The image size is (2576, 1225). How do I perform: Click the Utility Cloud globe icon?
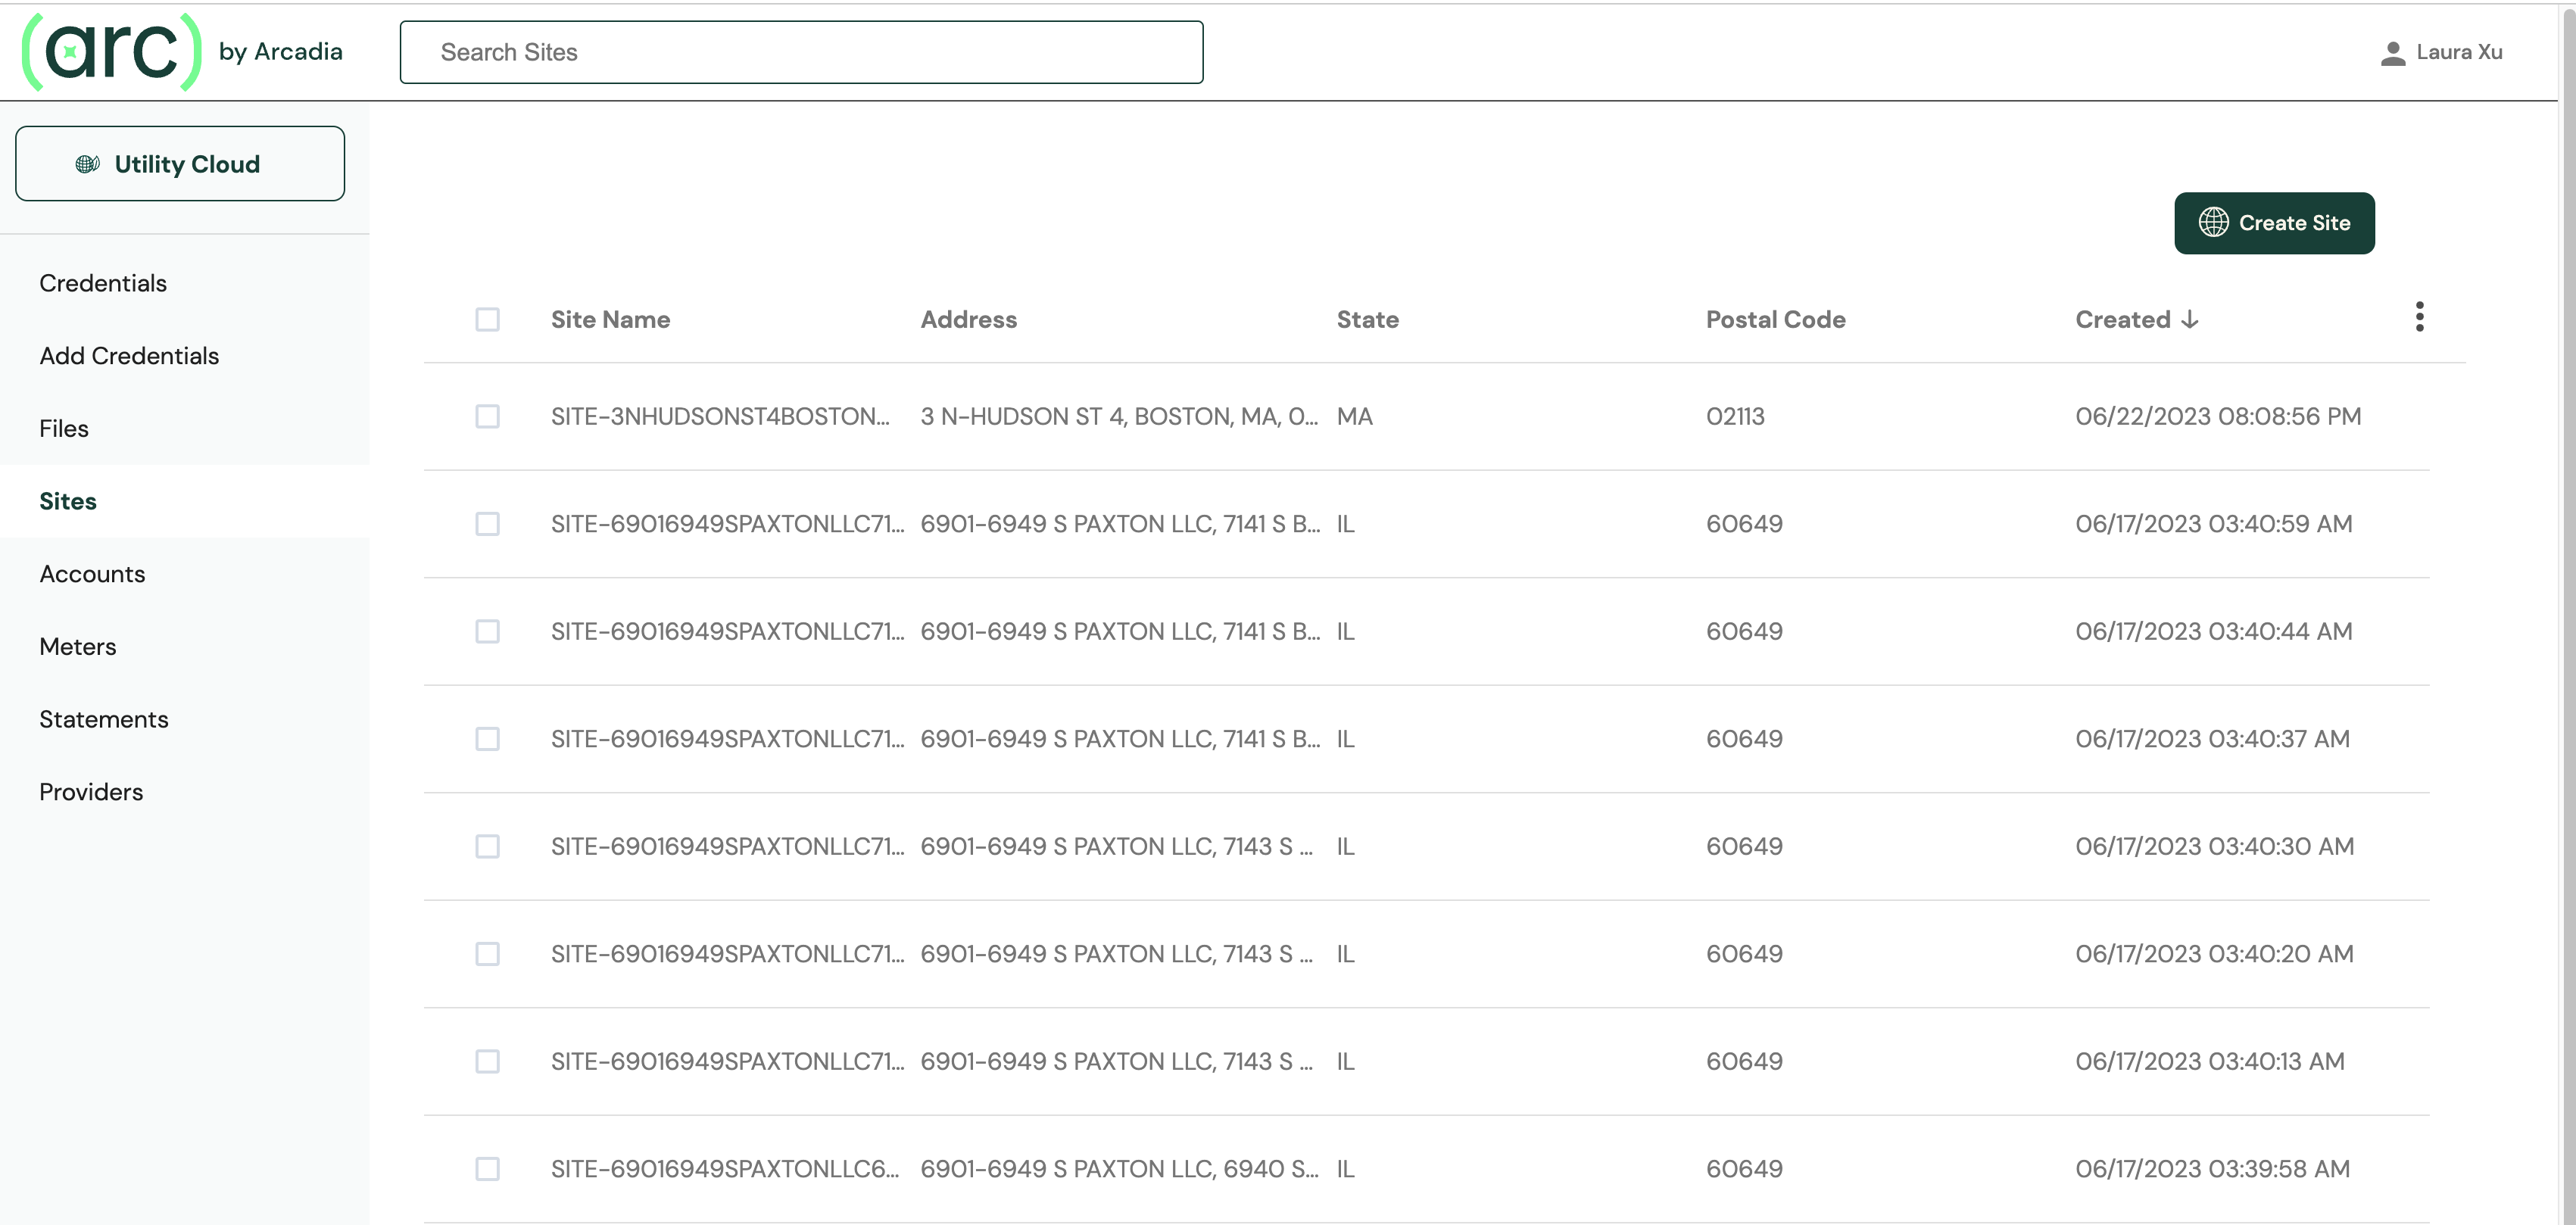coord(87,164)
